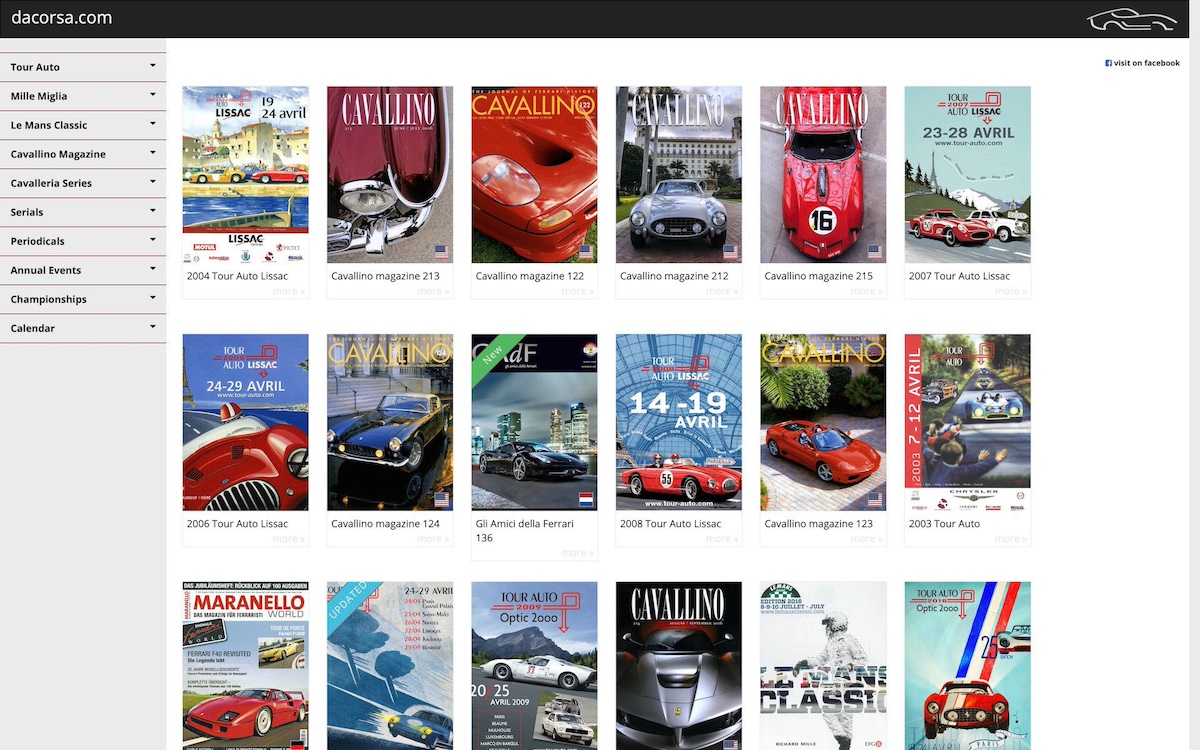The image size is (1200, 750).
Task: Click the dacorsa.com site title
Action: coord(61,17)
